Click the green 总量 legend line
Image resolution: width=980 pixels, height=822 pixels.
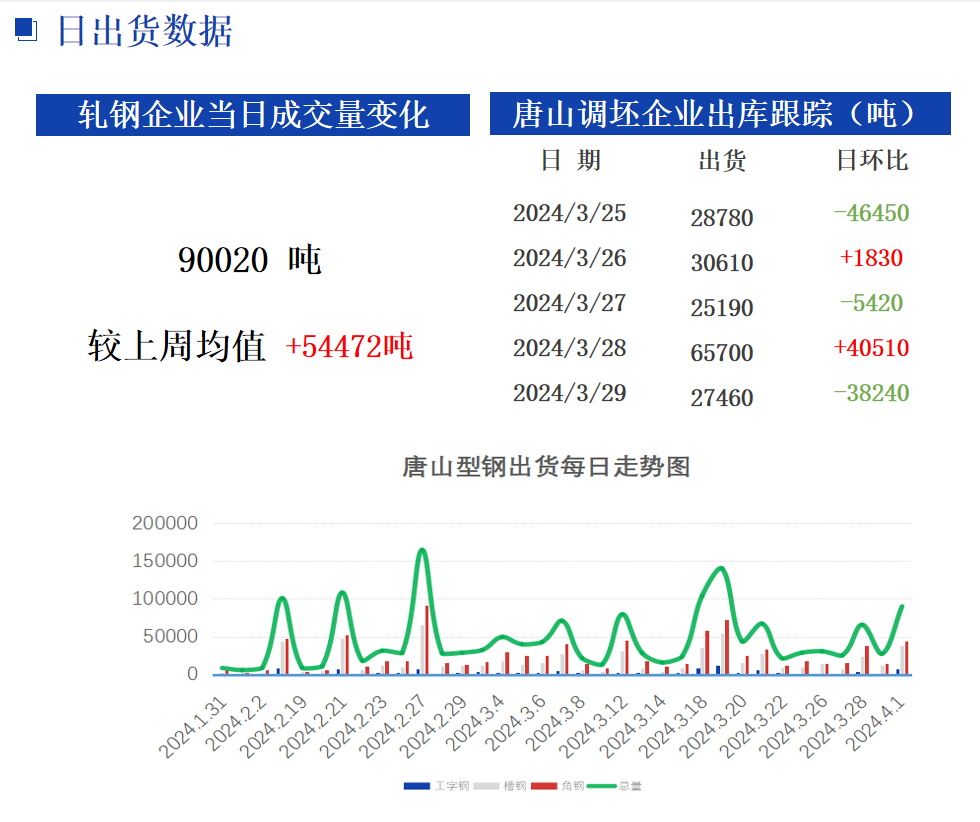pos(602,786)
